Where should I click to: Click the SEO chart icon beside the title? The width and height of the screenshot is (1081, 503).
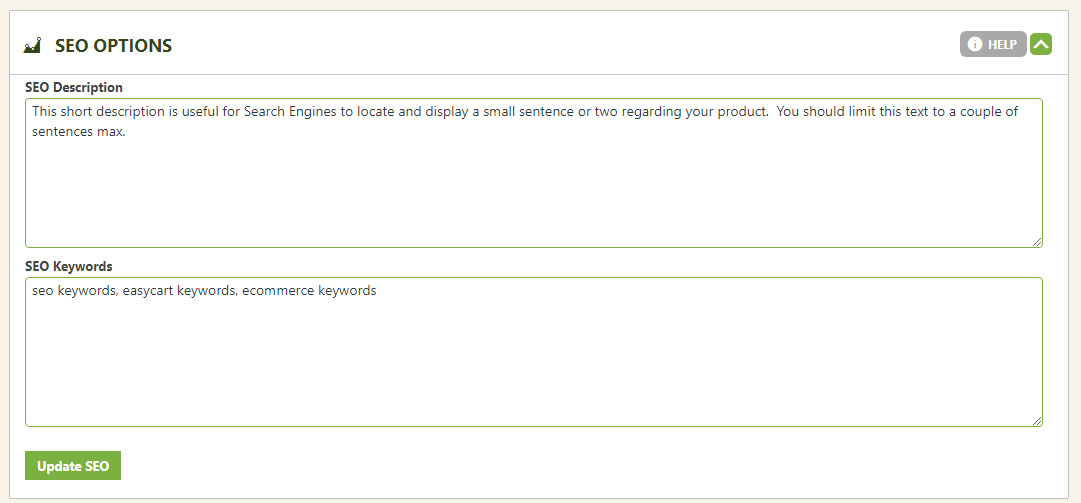pos(32,45)
